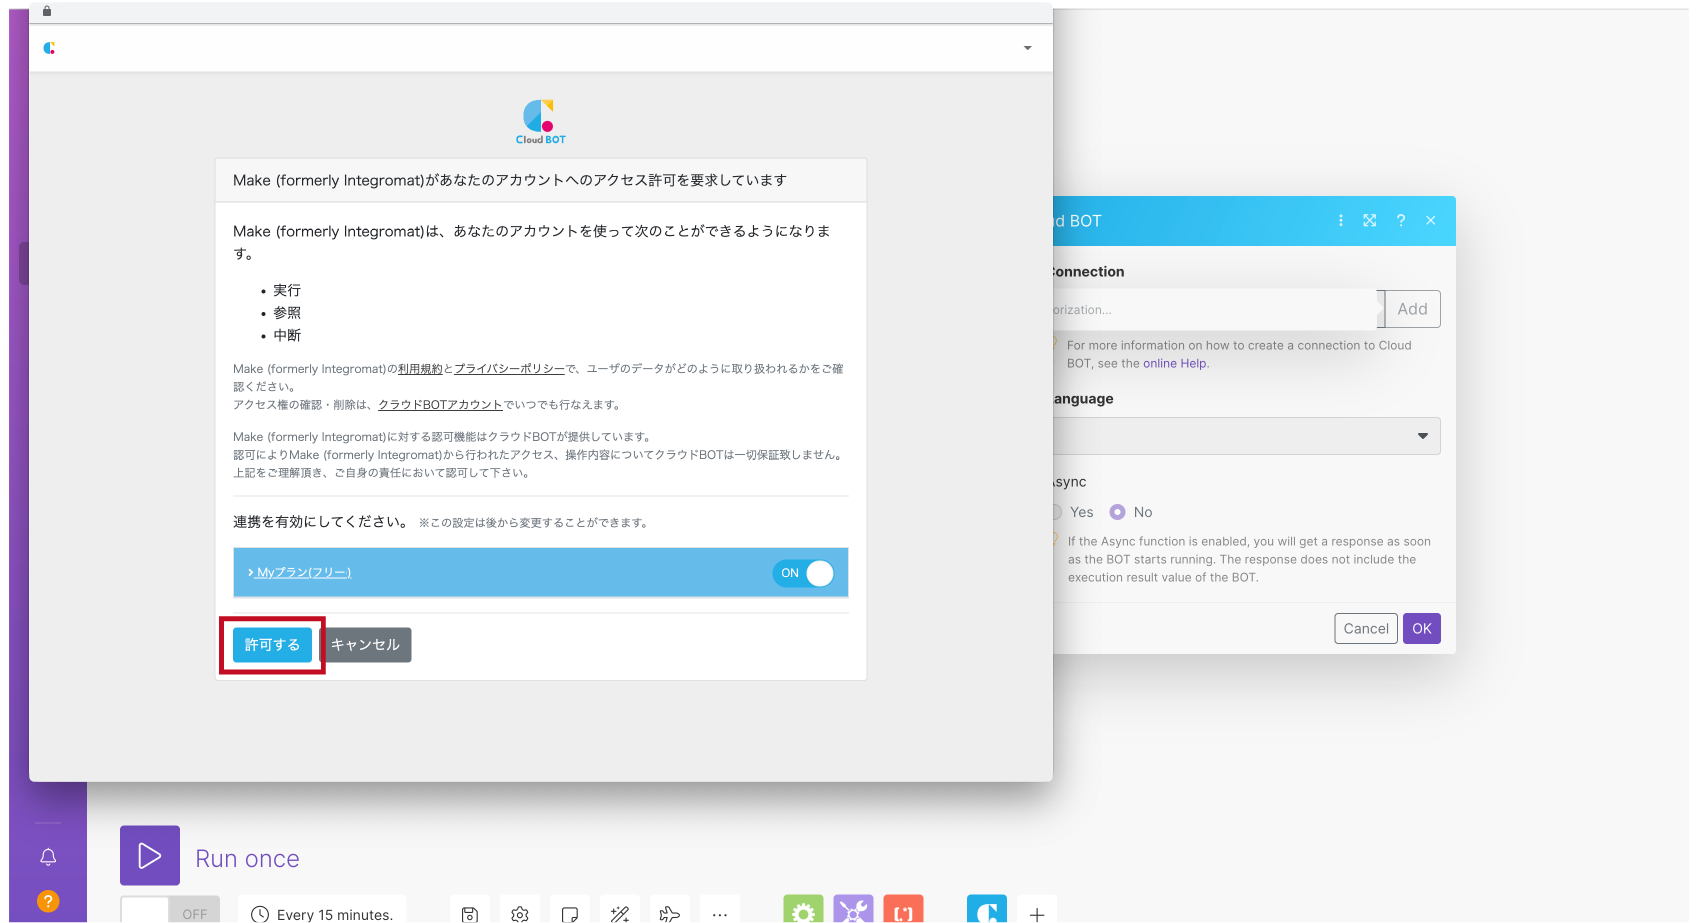Open the dialog help question mark icon
Screen dimensions: 1698x923
1401,221
